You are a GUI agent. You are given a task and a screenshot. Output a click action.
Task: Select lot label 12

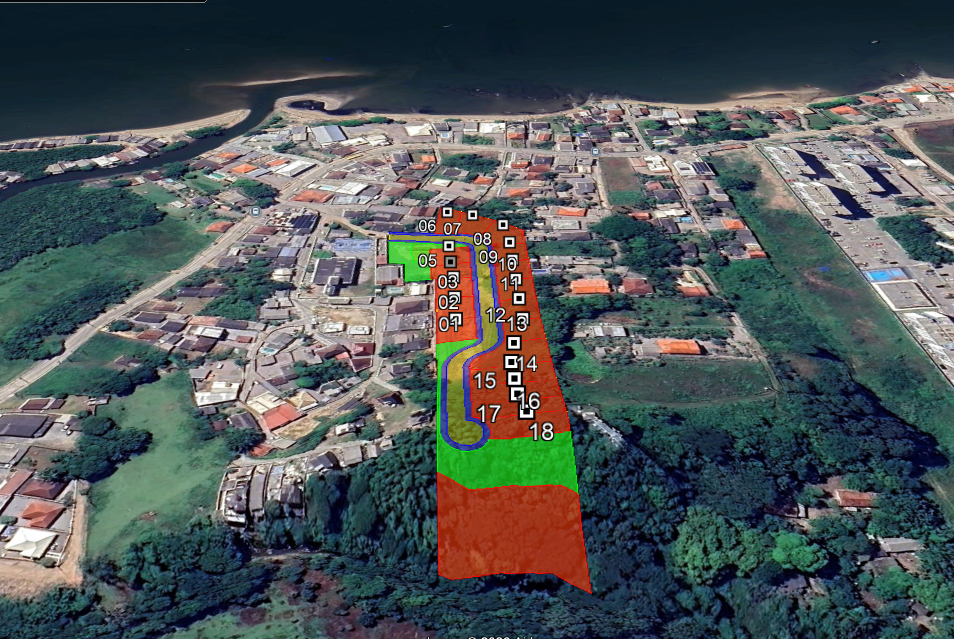pos(496,315)
